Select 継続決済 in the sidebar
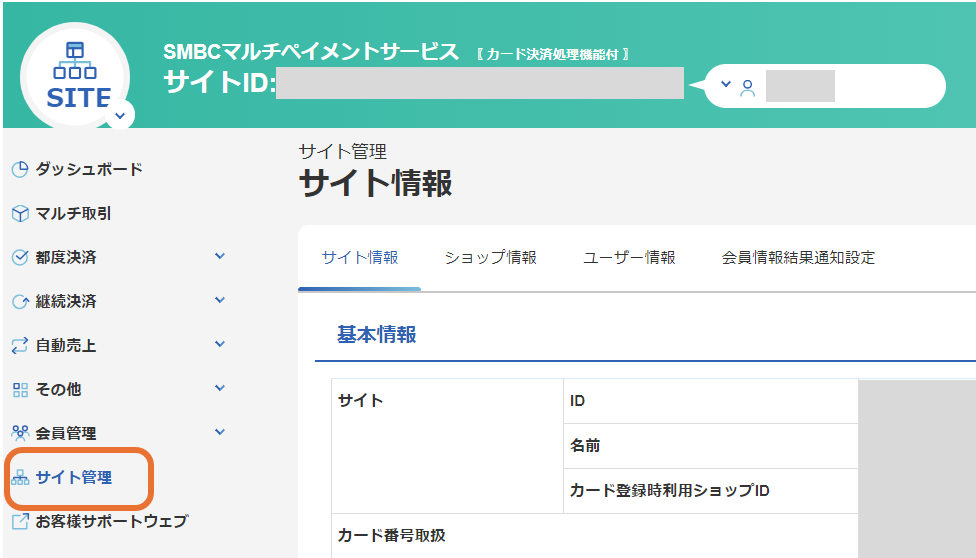976x558 pixels. [x=66, y=301]
